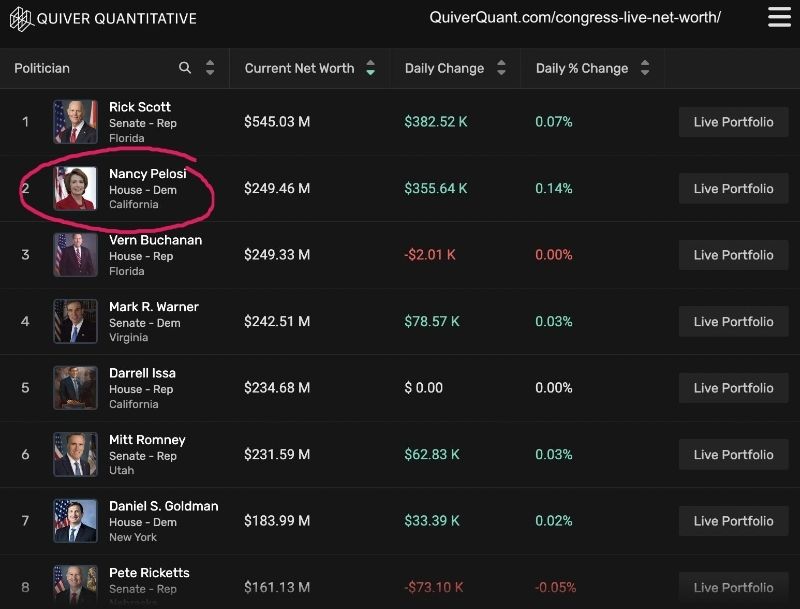Open Nancy Pelosi's Live Portfolio
This screenshot has width=800, height=609.
tap(733, 189)
